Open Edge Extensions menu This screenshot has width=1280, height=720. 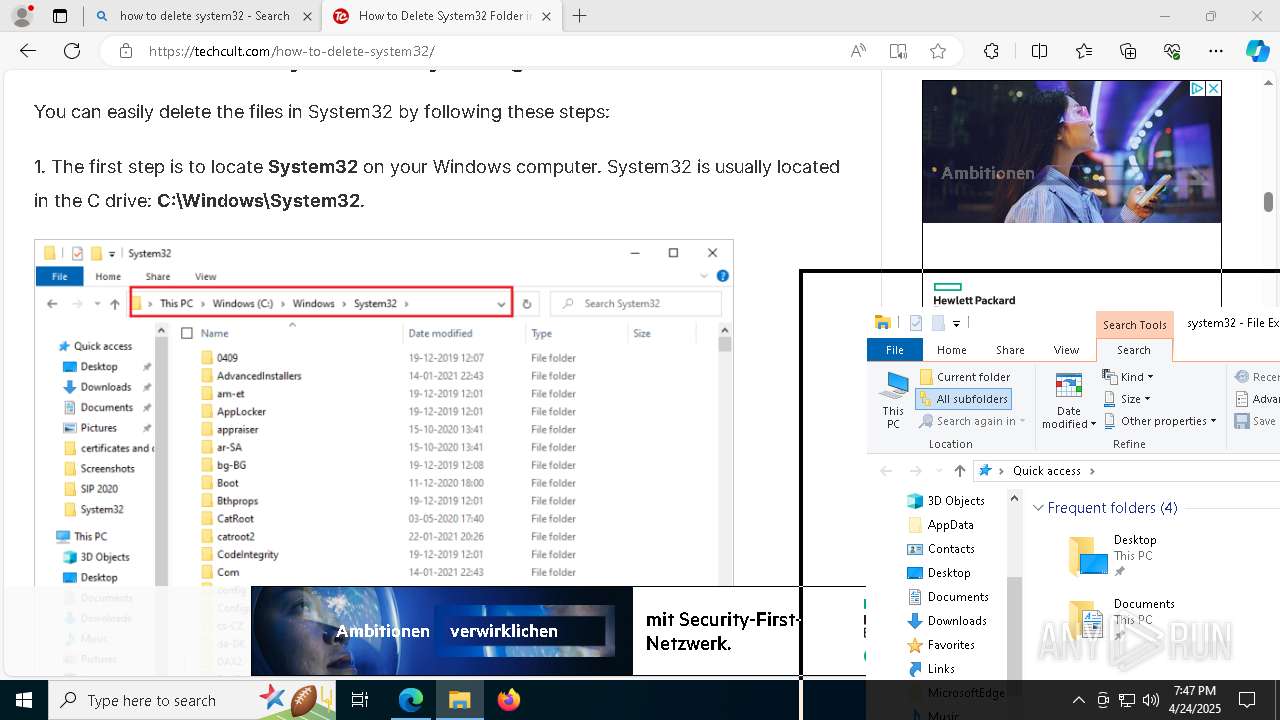[x=991, y=51]
